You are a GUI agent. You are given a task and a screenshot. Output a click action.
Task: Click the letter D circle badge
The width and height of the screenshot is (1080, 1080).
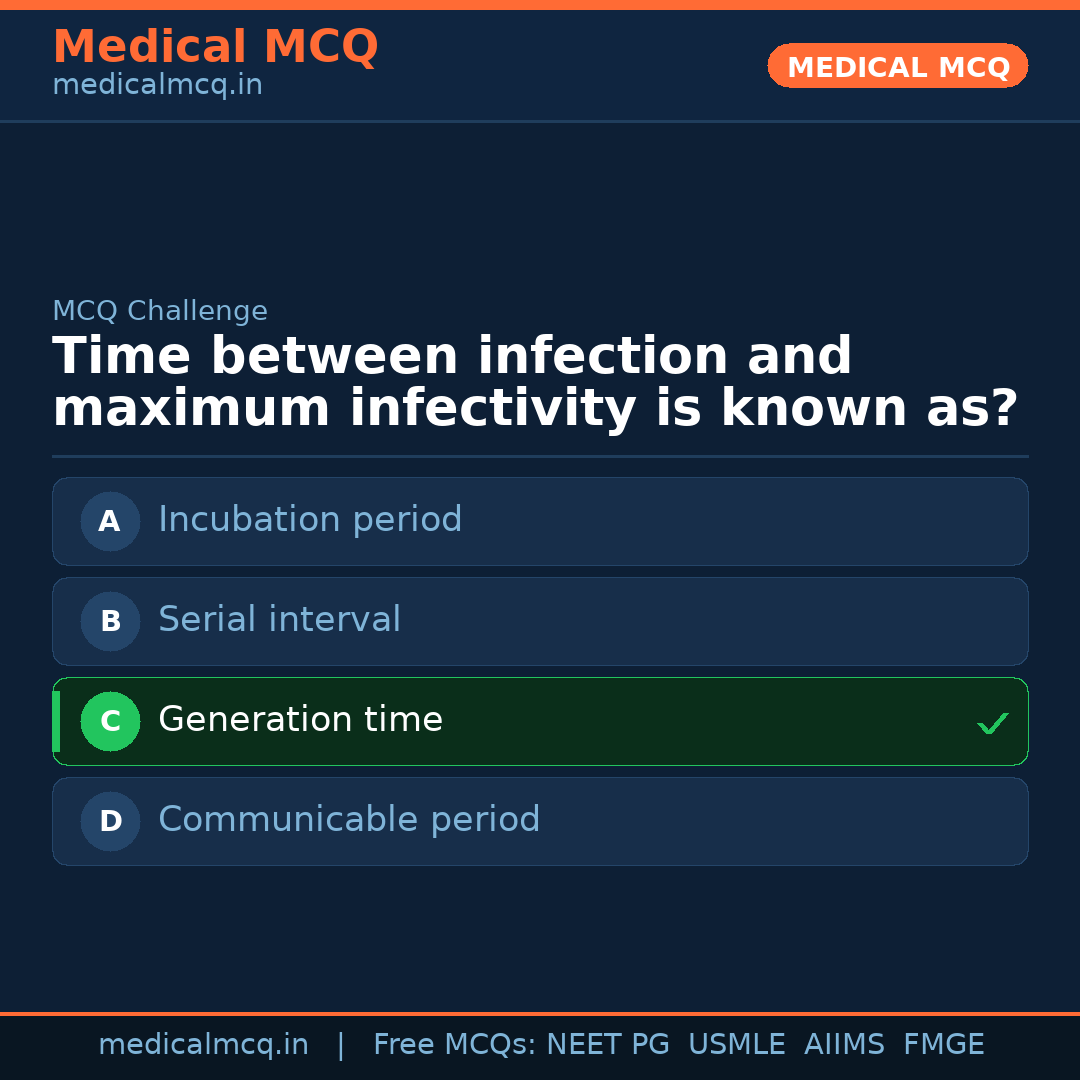[110, 821]
